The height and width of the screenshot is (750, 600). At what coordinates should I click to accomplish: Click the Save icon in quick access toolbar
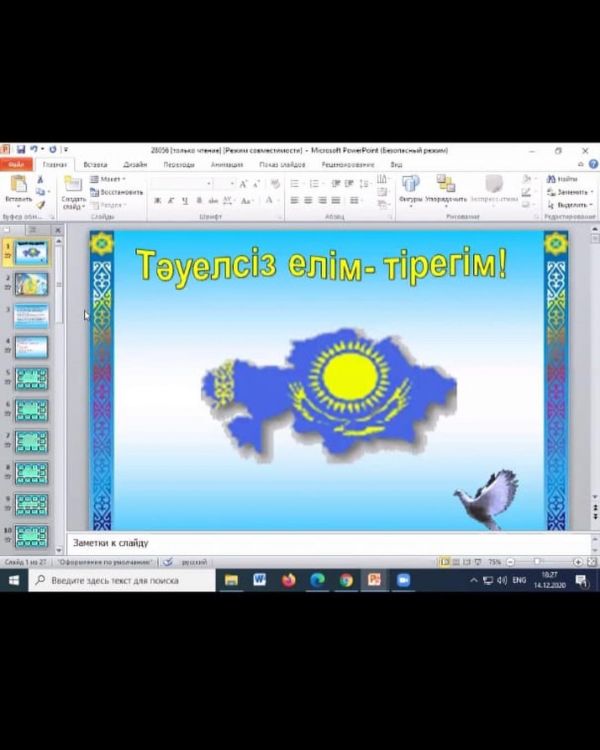pyautogui.click(x=20, y=150)
